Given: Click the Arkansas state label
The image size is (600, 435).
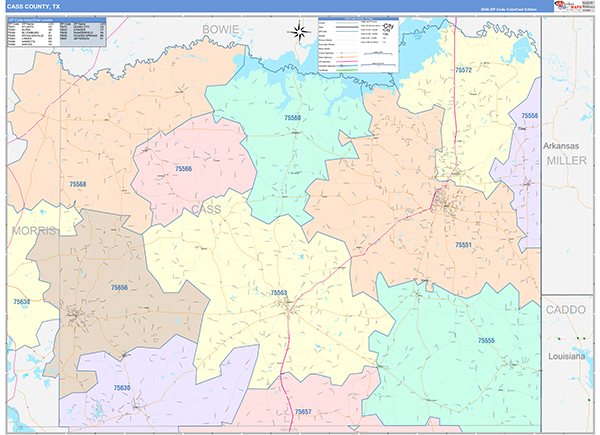Looking at the screenshot, I should click(x=561, y=146).
